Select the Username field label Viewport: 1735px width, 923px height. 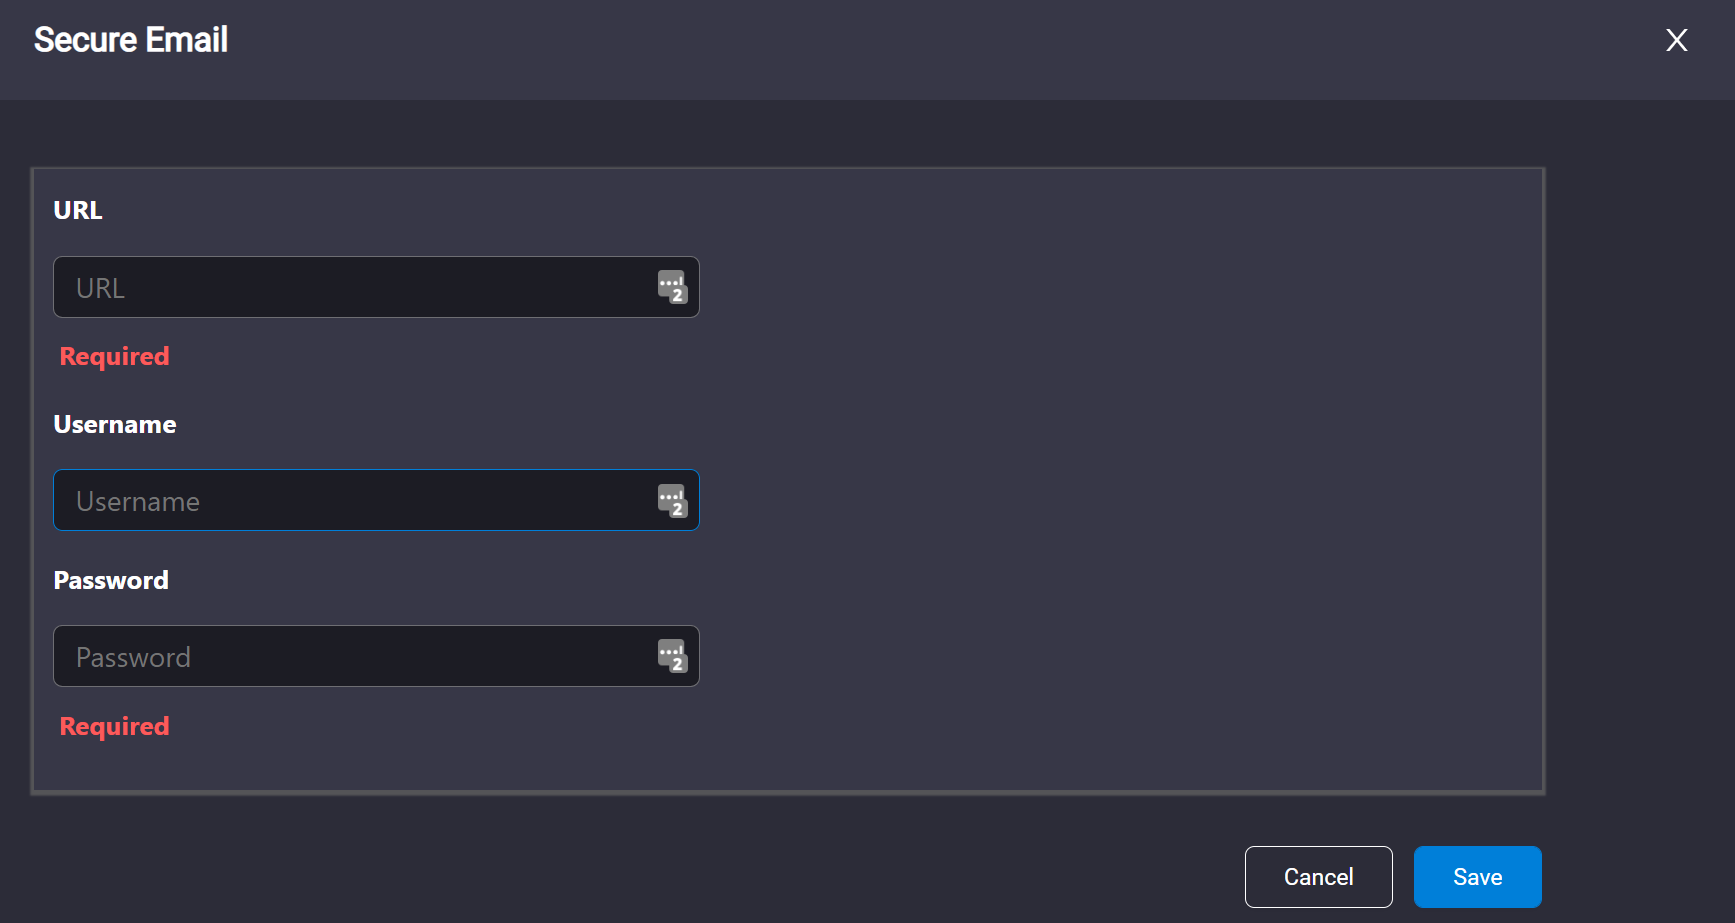(x=115, y=425)
